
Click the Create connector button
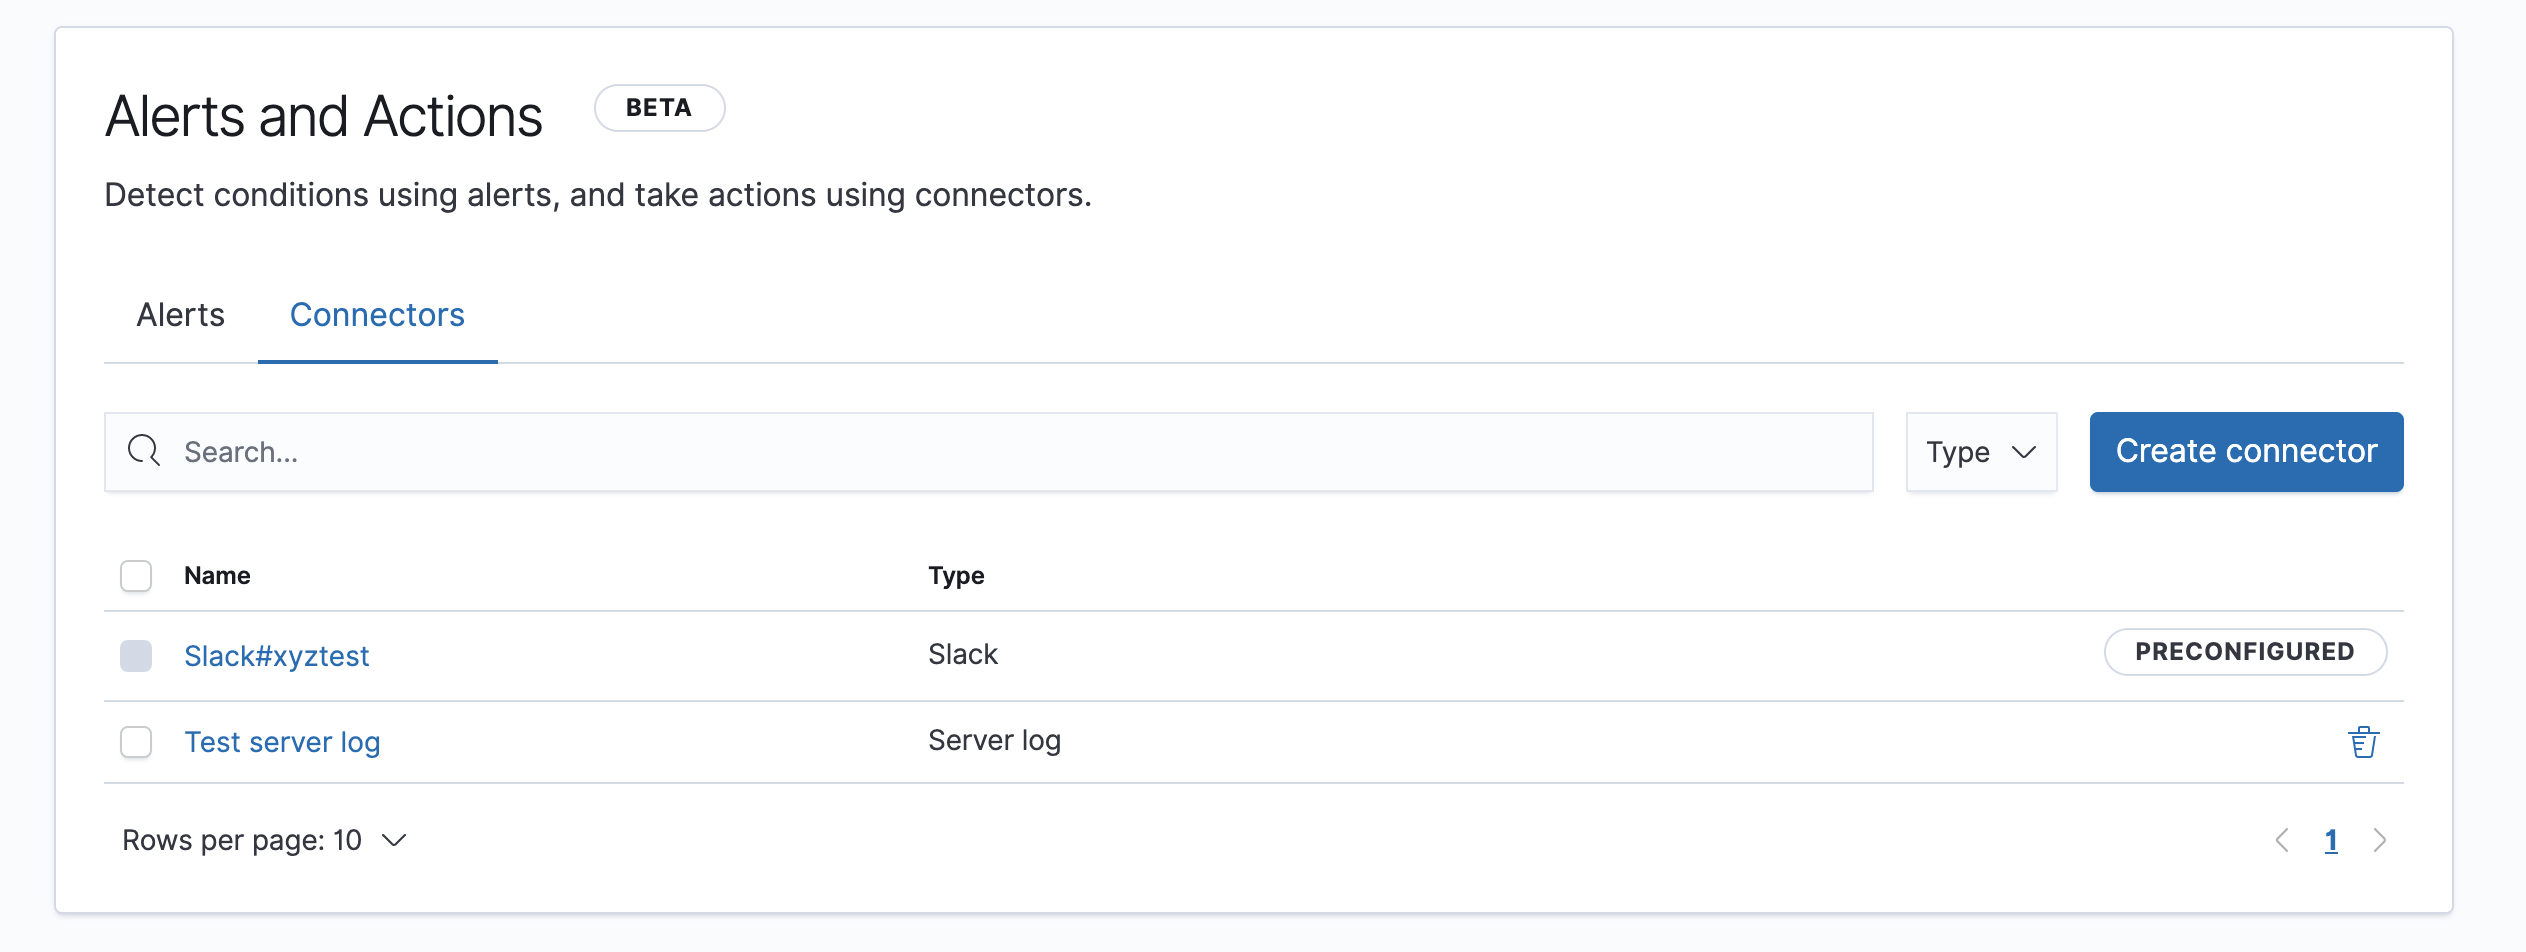[x=2246, y=452]
